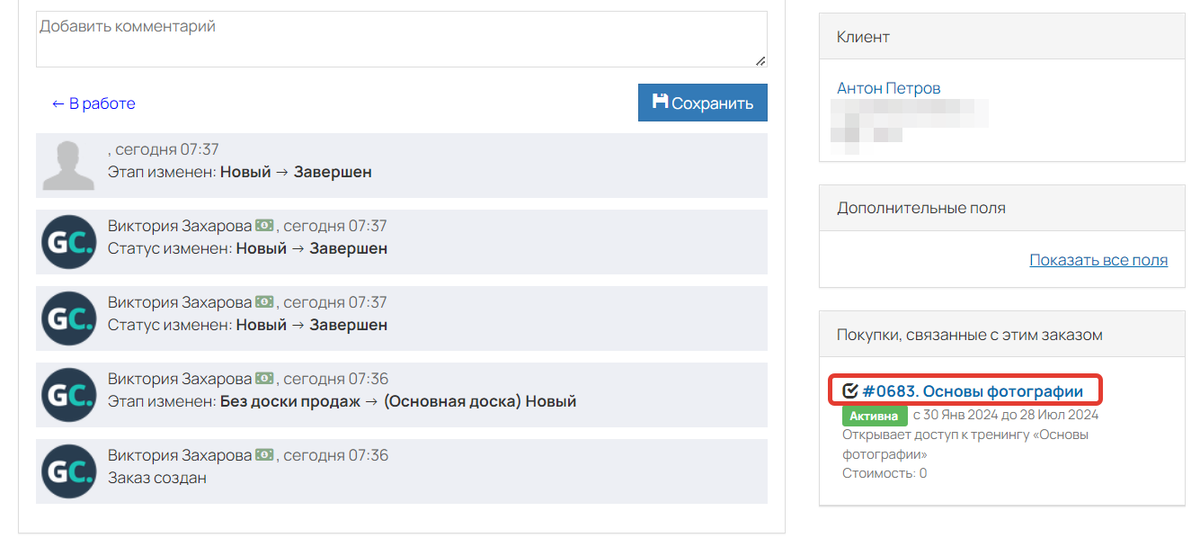Image resolution: width=1200 pixels, height=547 pixels.
Task: Click the Сохранить button
Action: pos(703,103)
